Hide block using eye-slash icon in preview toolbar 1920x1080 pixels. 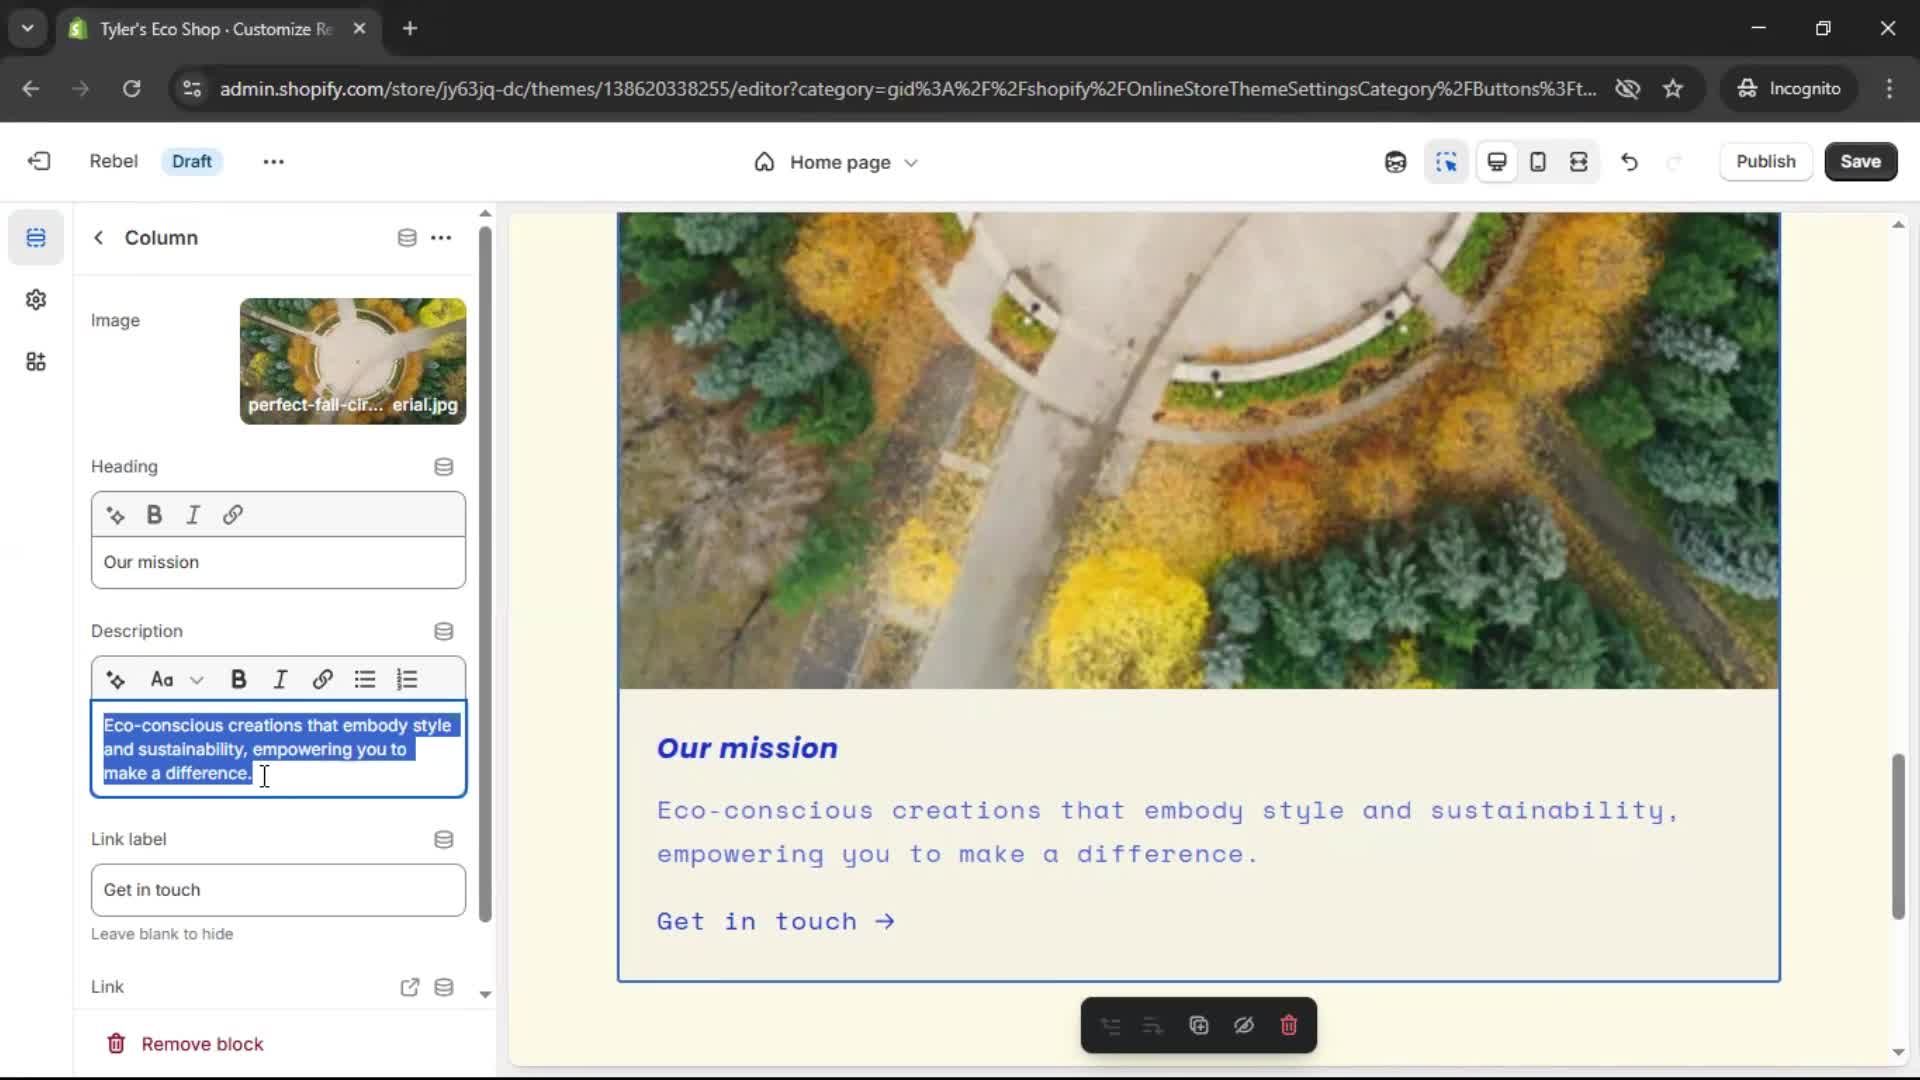pyautogui.click(x=1244, y=1026)
